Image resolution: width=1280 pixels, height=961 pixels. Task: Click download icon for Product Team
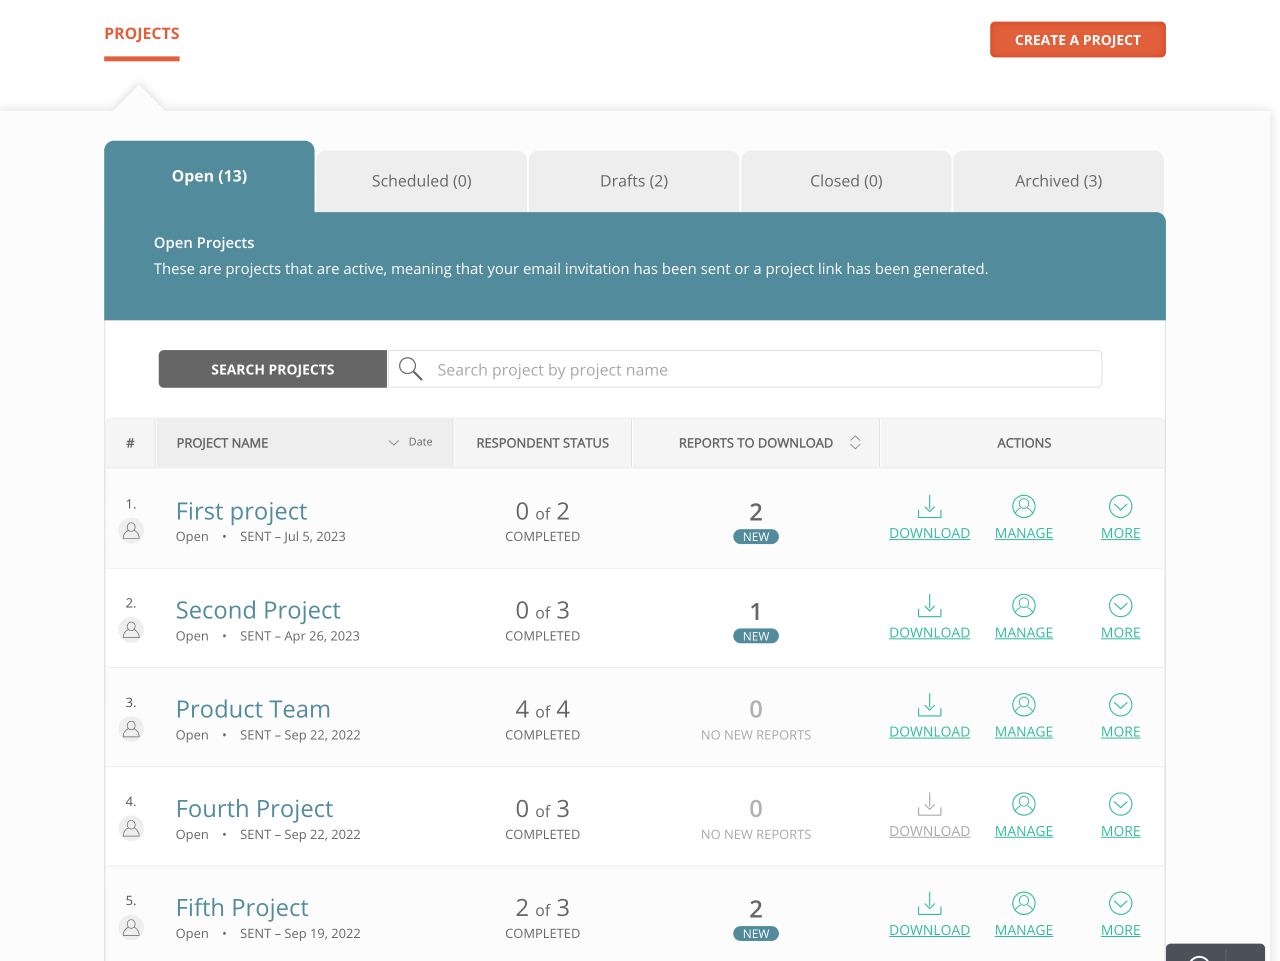click(x=930, y=704)
